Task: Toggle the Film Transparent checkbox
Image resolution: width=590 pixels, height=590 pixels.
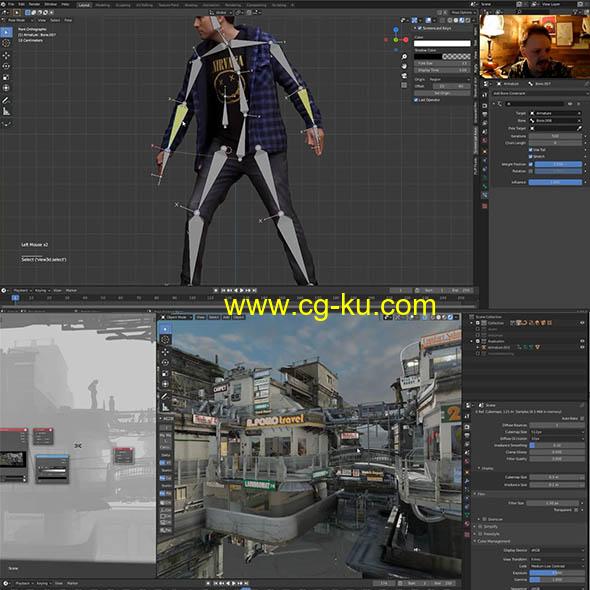Action: tap(576, 510)
